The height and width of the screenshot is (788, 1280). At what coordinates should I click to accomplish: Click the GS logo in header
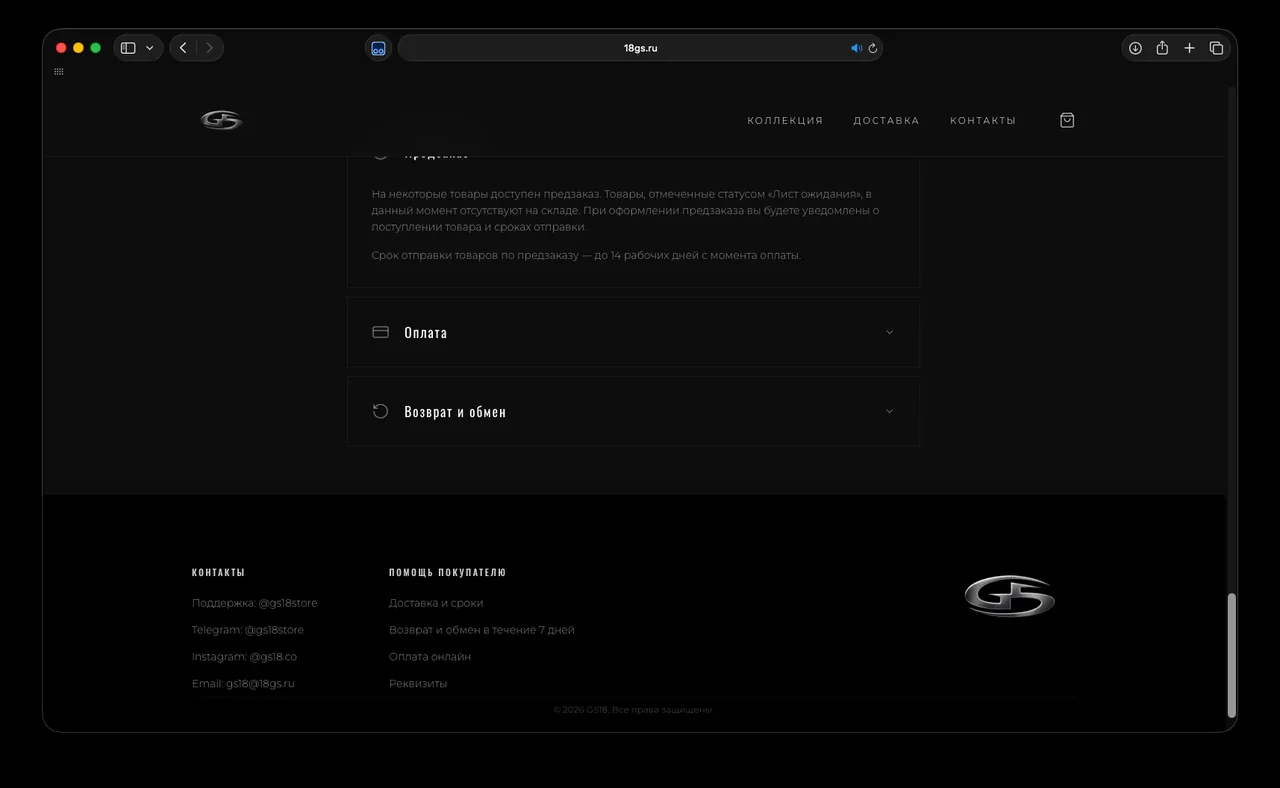coord(221,120)
